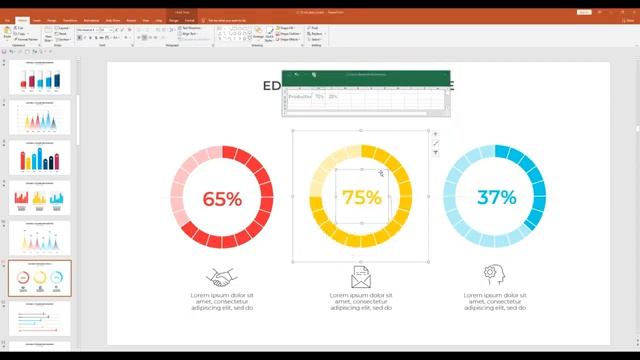Click the Cut command icon
The height and width of the screenshot is (360, 640).
(x=16, y=28)
